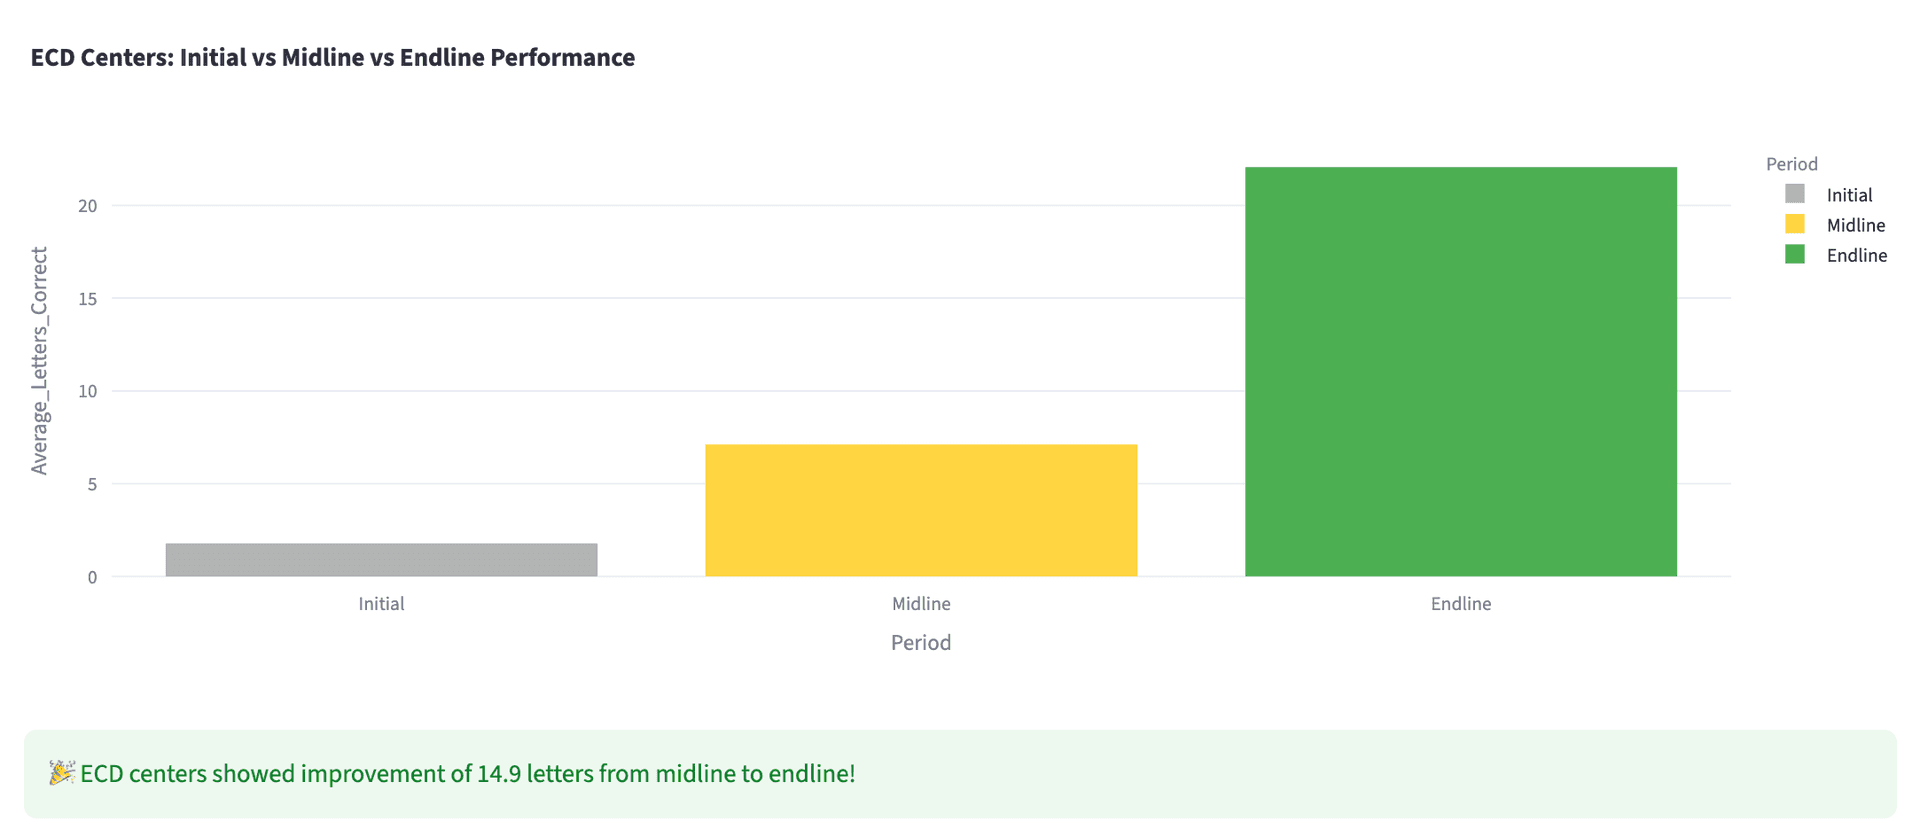This screenshot has width=1920, height=839.
Task: Click the 'Average_Letters_Correct' y-axis title
Action: click(x=39, y=360)
